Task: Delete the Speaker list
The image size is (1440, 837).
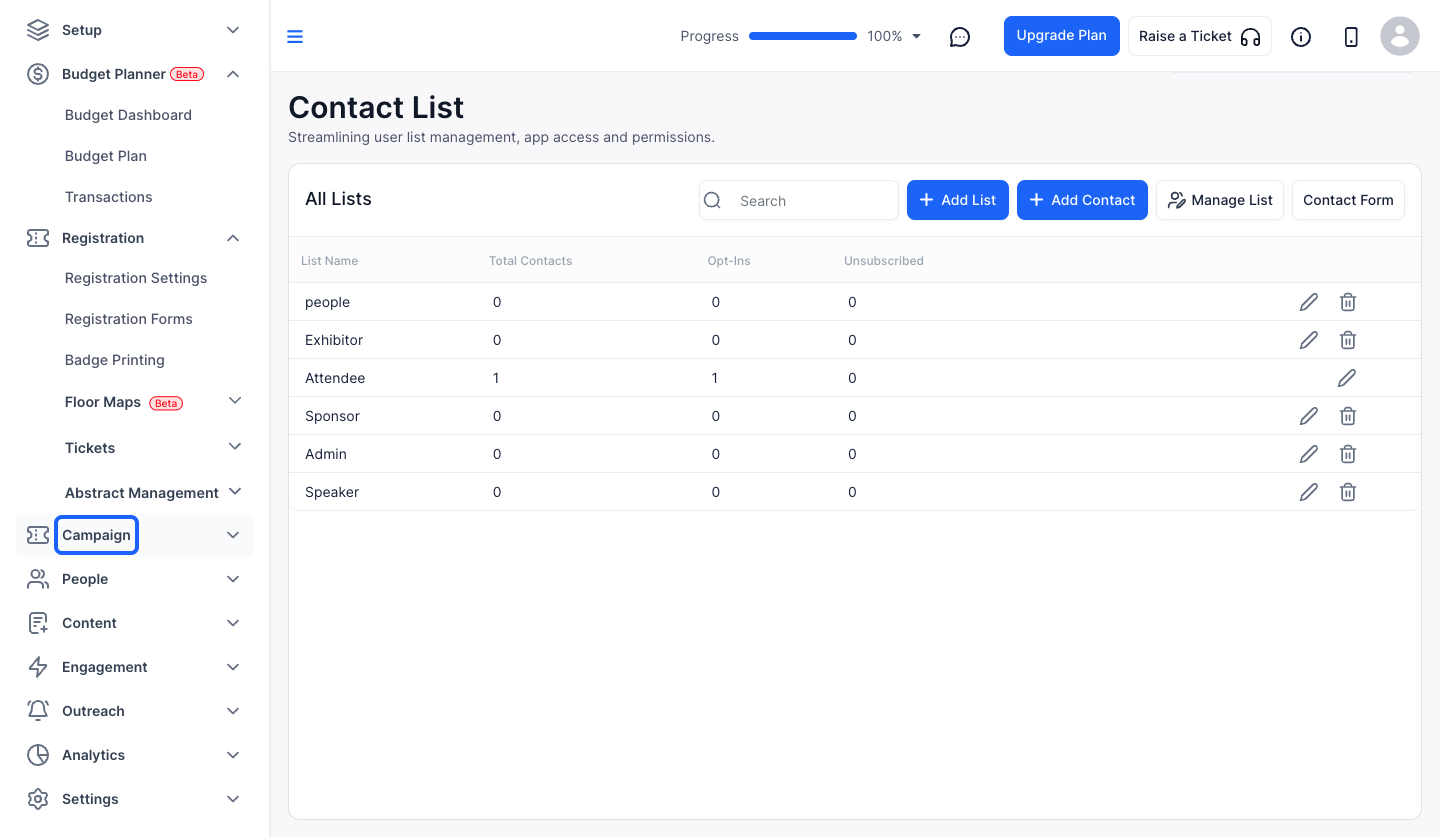Action: pos(1348,492)
